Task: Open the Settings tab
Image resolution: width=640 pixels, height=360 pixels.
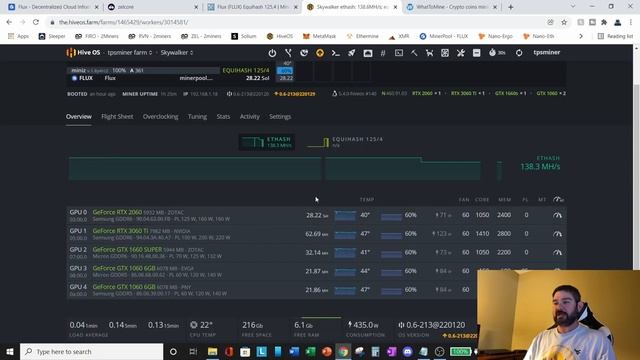Action: (x=280, y=117)
